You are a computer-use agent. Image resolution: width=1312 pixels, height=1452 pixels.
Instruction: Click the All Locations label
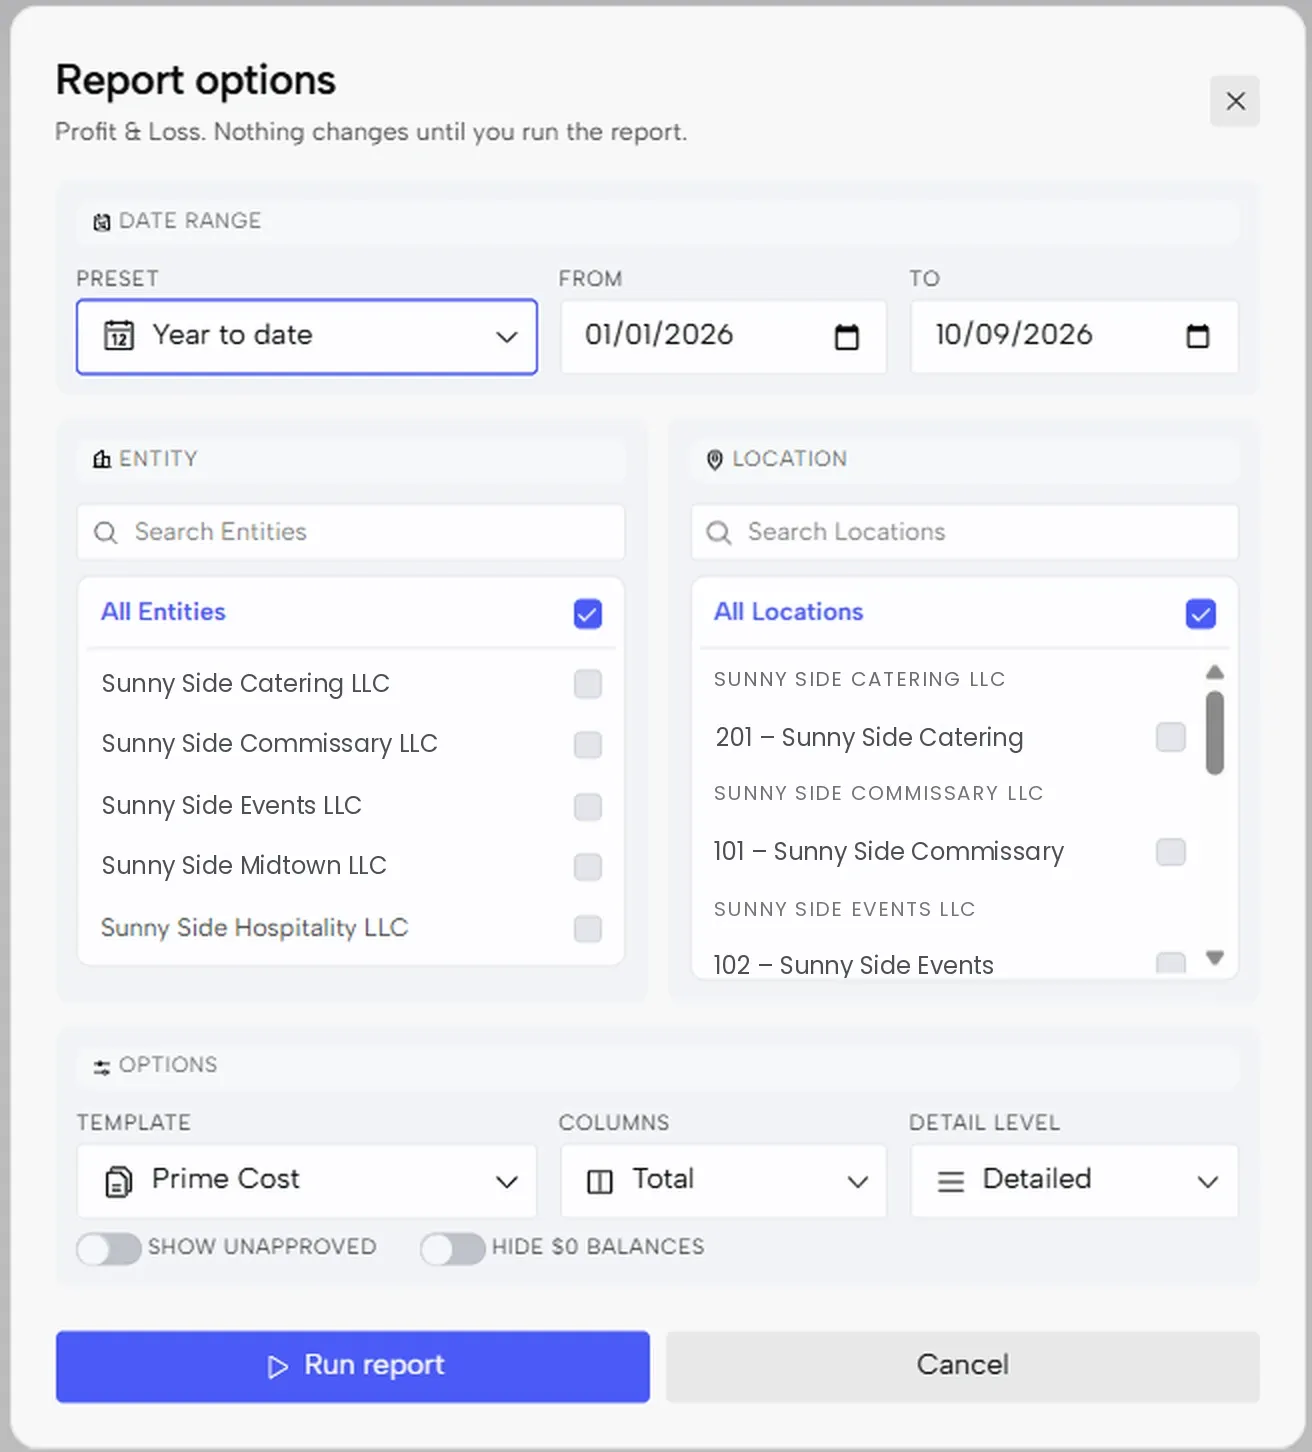coord(789,612)
